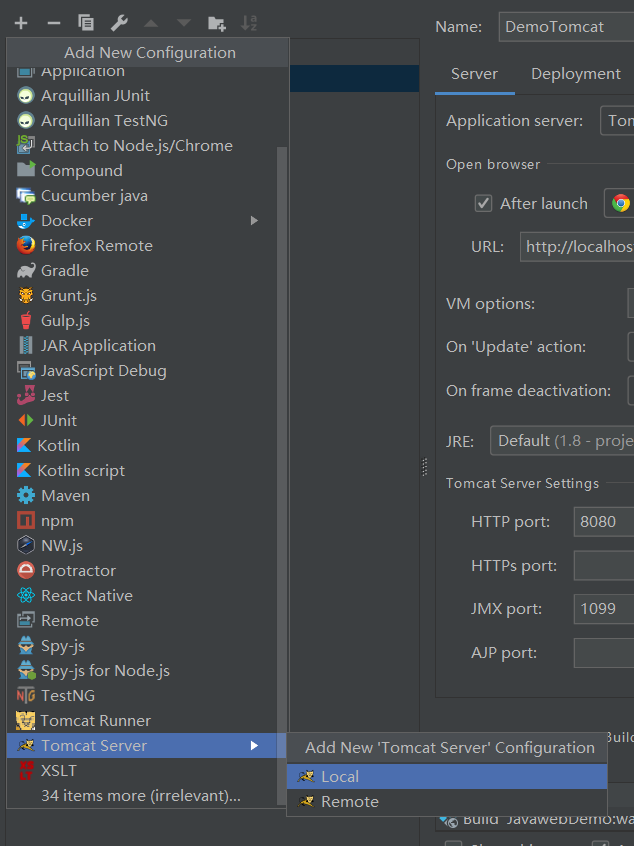
Task: Click the Name field containing DemoTomcat
Action: point(567,26)
